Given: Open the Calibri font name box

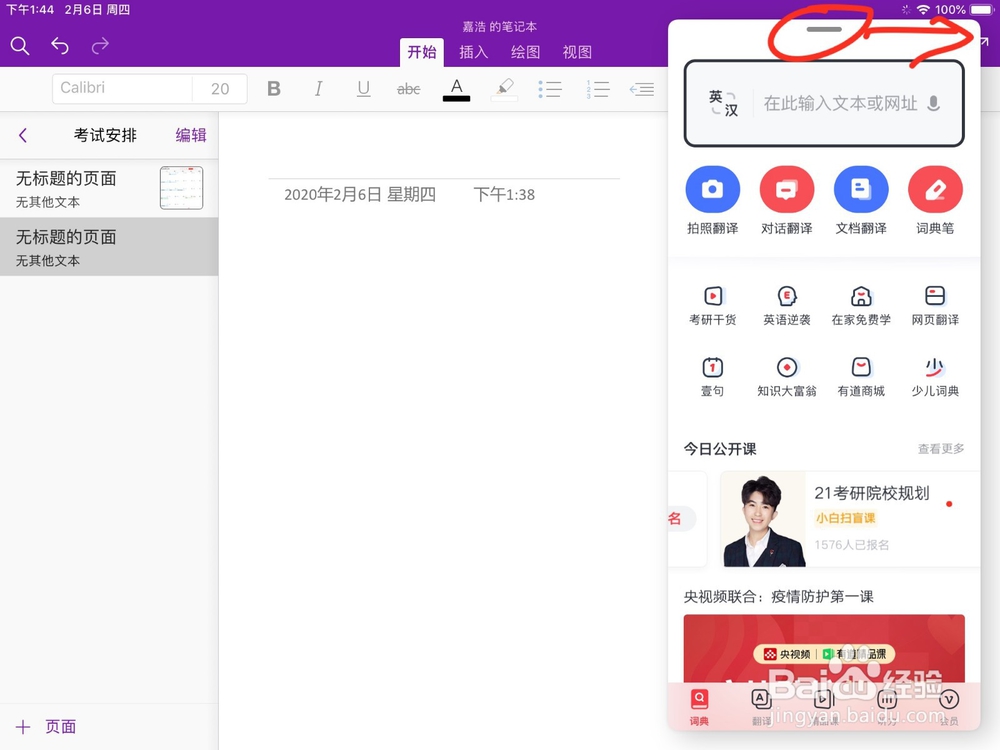Looking at the screenshot, I should pyautogui.click(x=122, y=89).
